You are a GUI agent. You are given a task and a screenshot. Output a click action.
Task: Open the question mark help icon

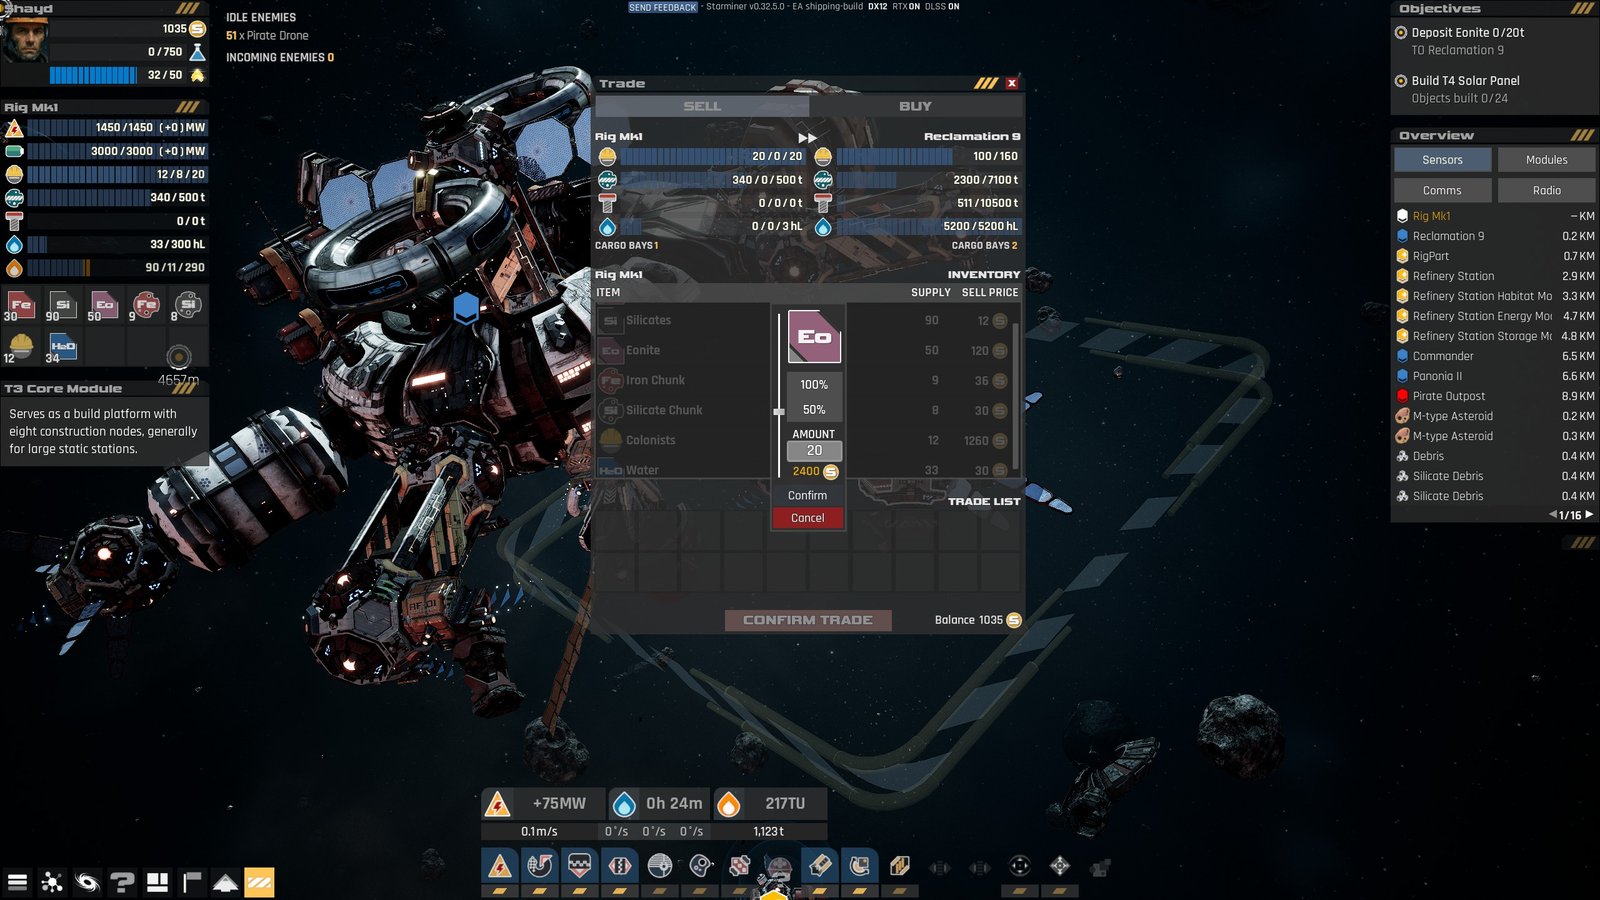click(122, 882)
